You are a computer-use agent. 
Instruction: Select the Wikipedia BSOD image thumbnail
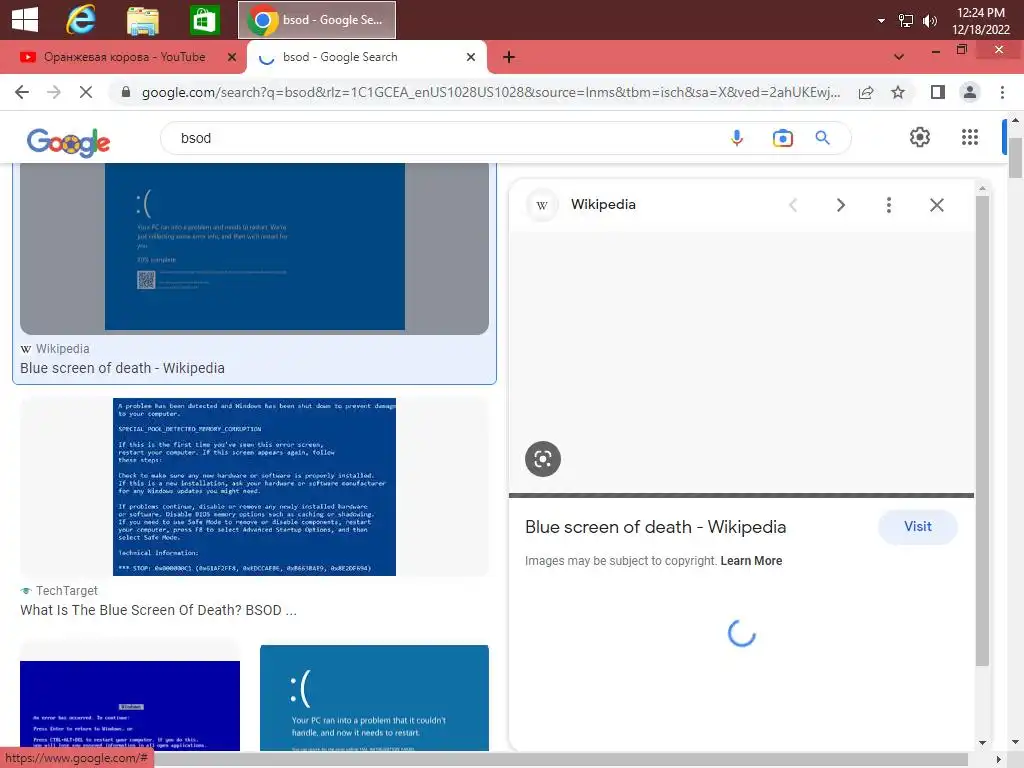point(254,248)
